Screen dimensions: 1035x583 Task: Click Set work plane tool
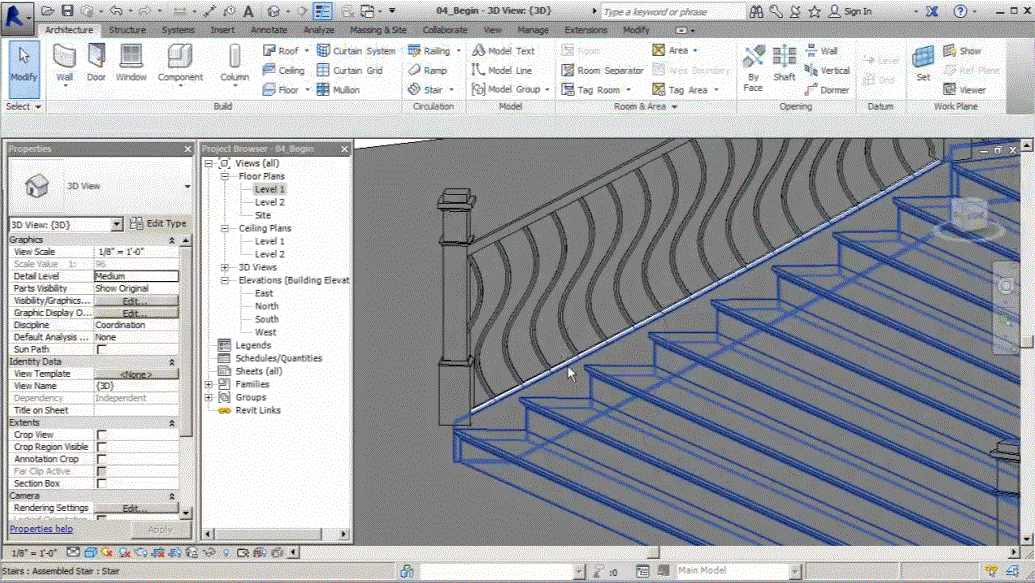coord(923,64)
